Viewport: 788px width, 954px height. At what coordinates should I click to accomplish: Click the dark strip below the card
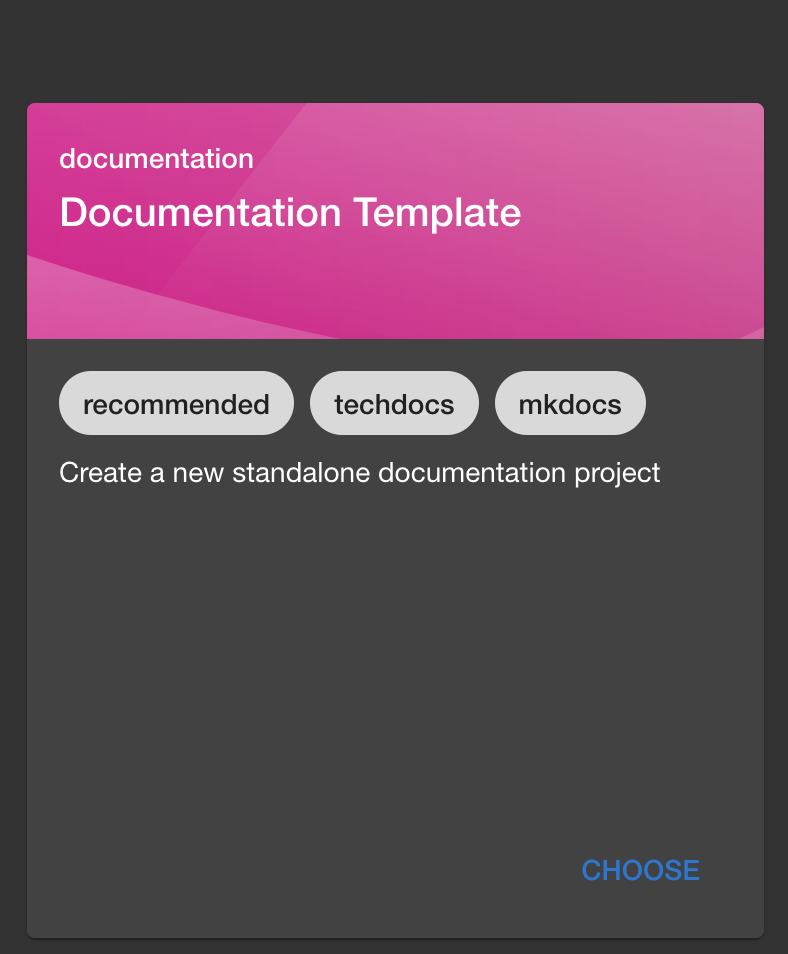[394, 946]
